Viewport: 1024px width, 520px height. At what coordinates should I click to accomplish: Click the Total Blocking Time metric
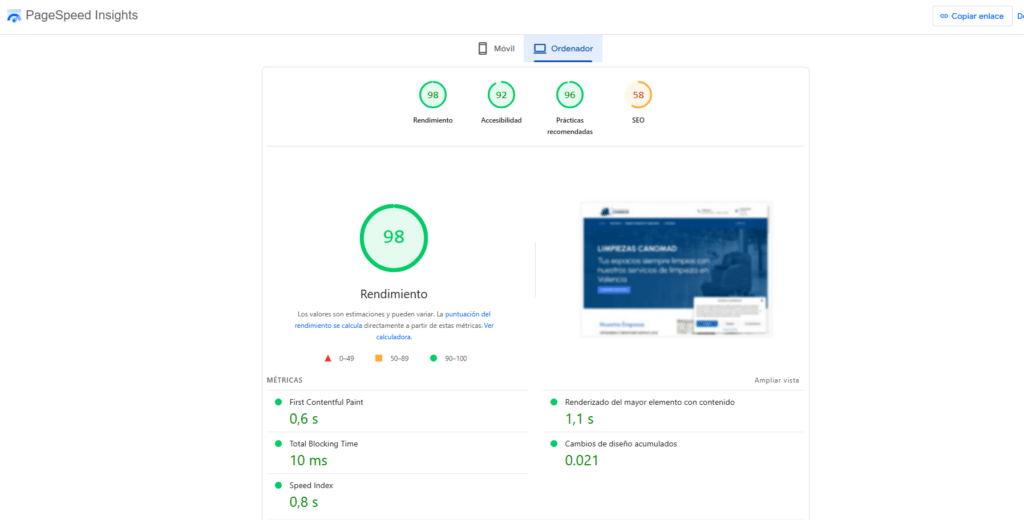click(x=323, y=444)
